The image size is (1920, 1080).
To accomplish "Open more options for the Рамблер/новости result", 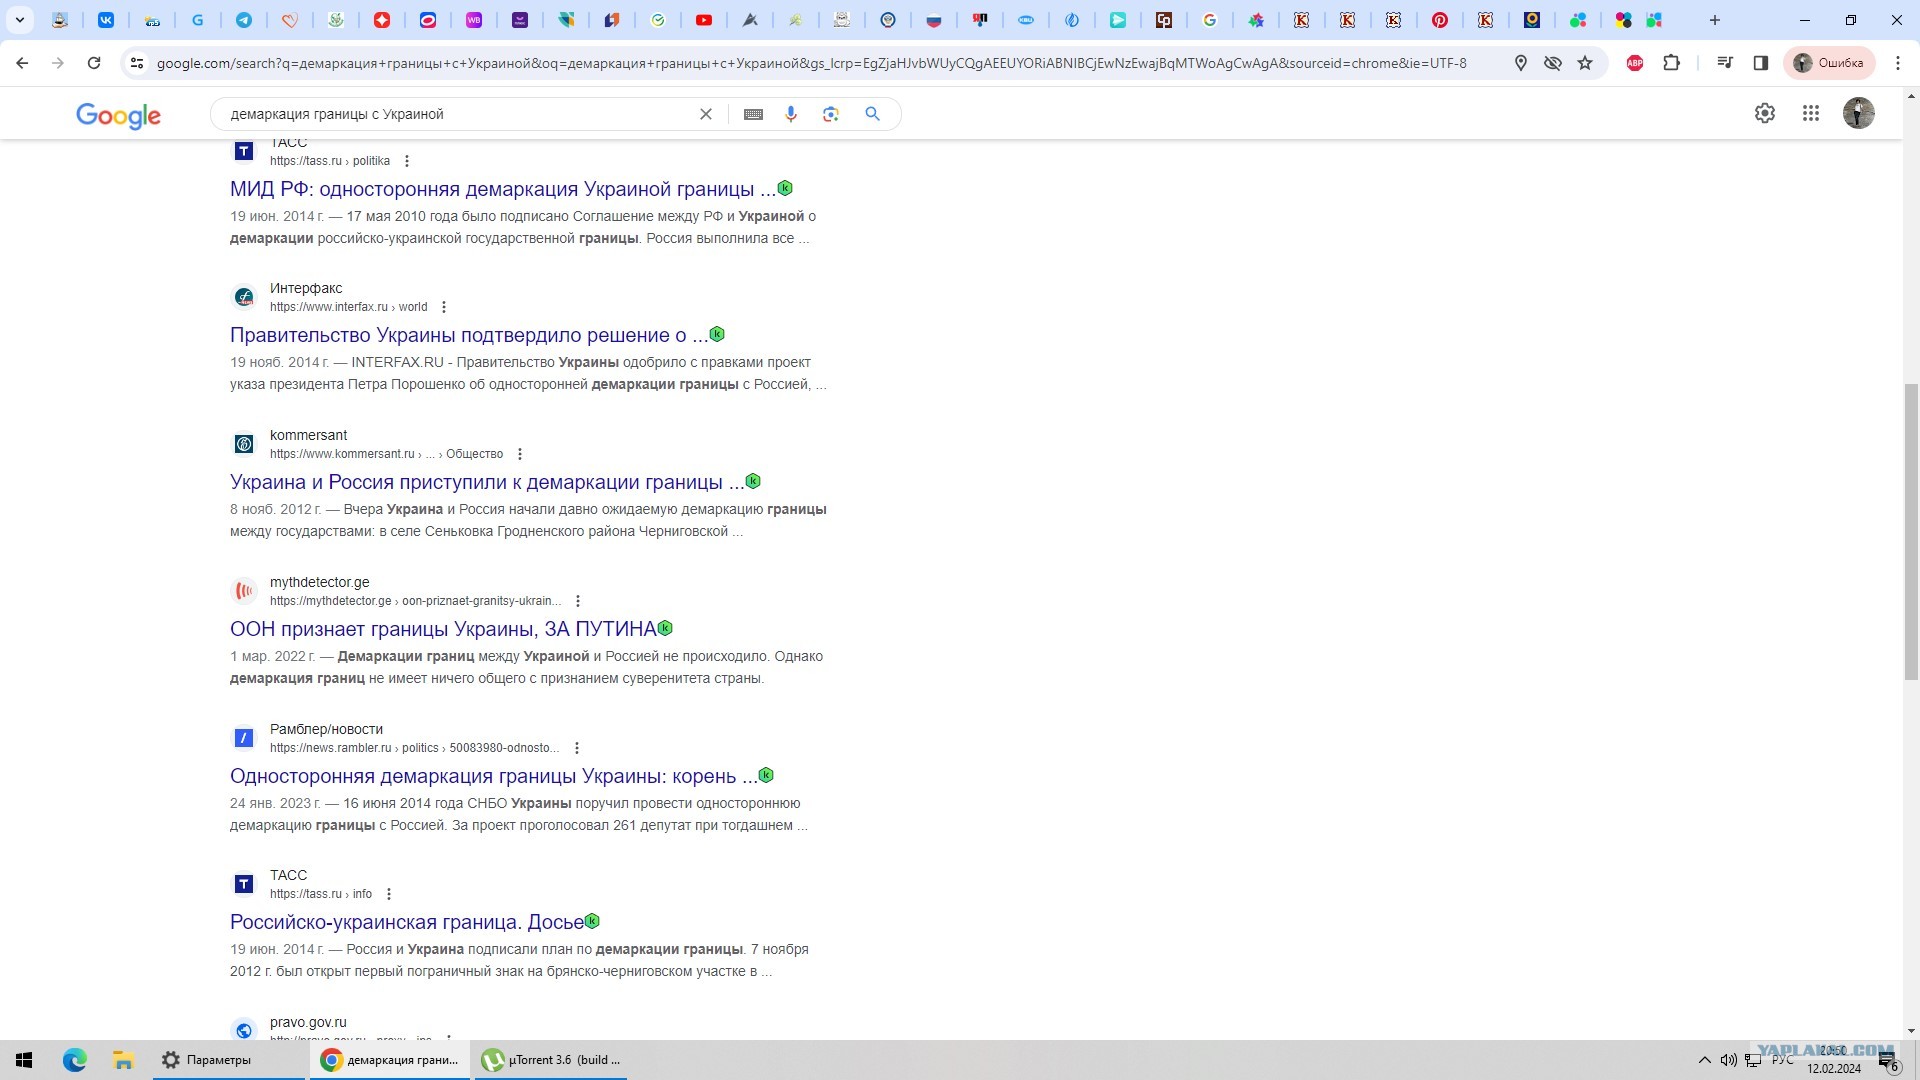I will (x=577, y=748).
